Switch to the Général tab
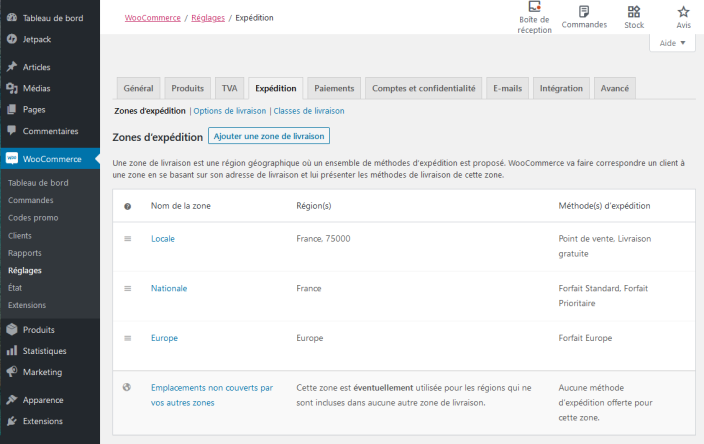Viewport: 704px width, 444px height. click(x=138, y=88)
